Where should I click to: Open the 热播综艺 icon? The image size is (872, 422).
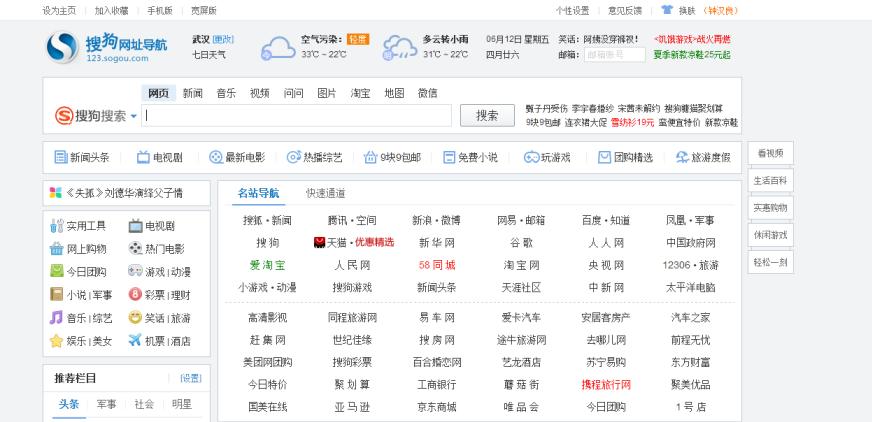293,157
